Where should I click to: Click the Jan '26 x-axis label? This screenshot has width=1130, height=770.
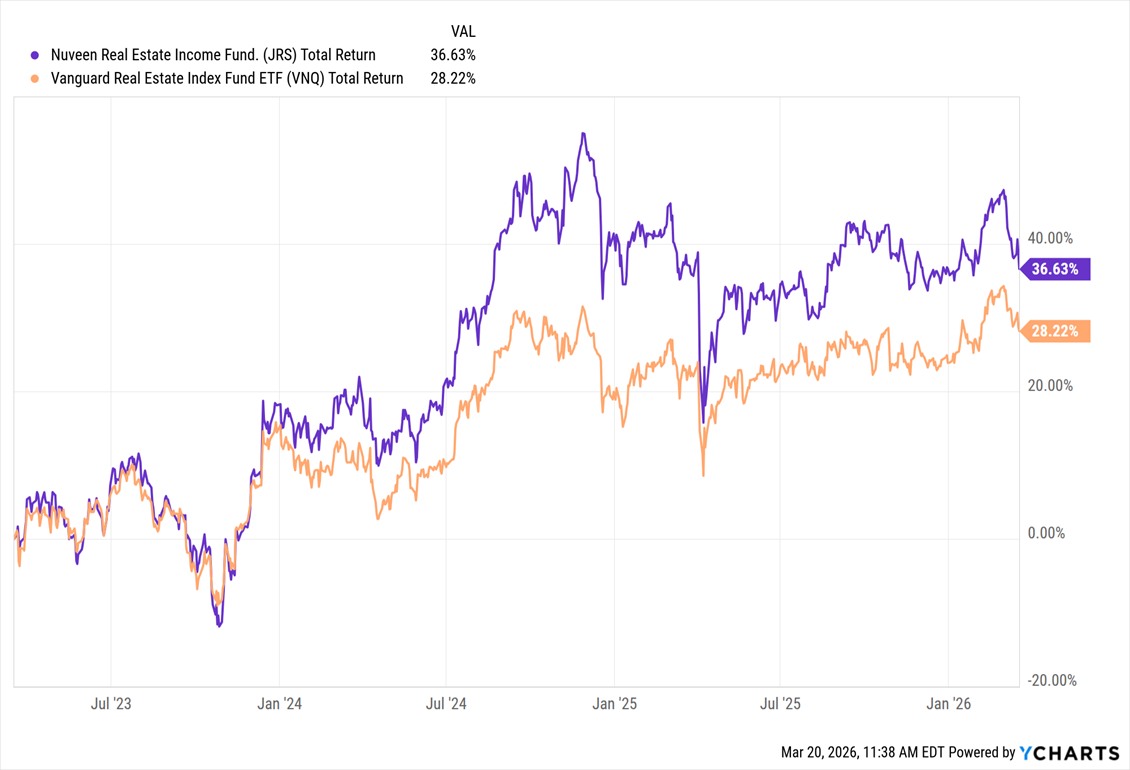point(950,703)
